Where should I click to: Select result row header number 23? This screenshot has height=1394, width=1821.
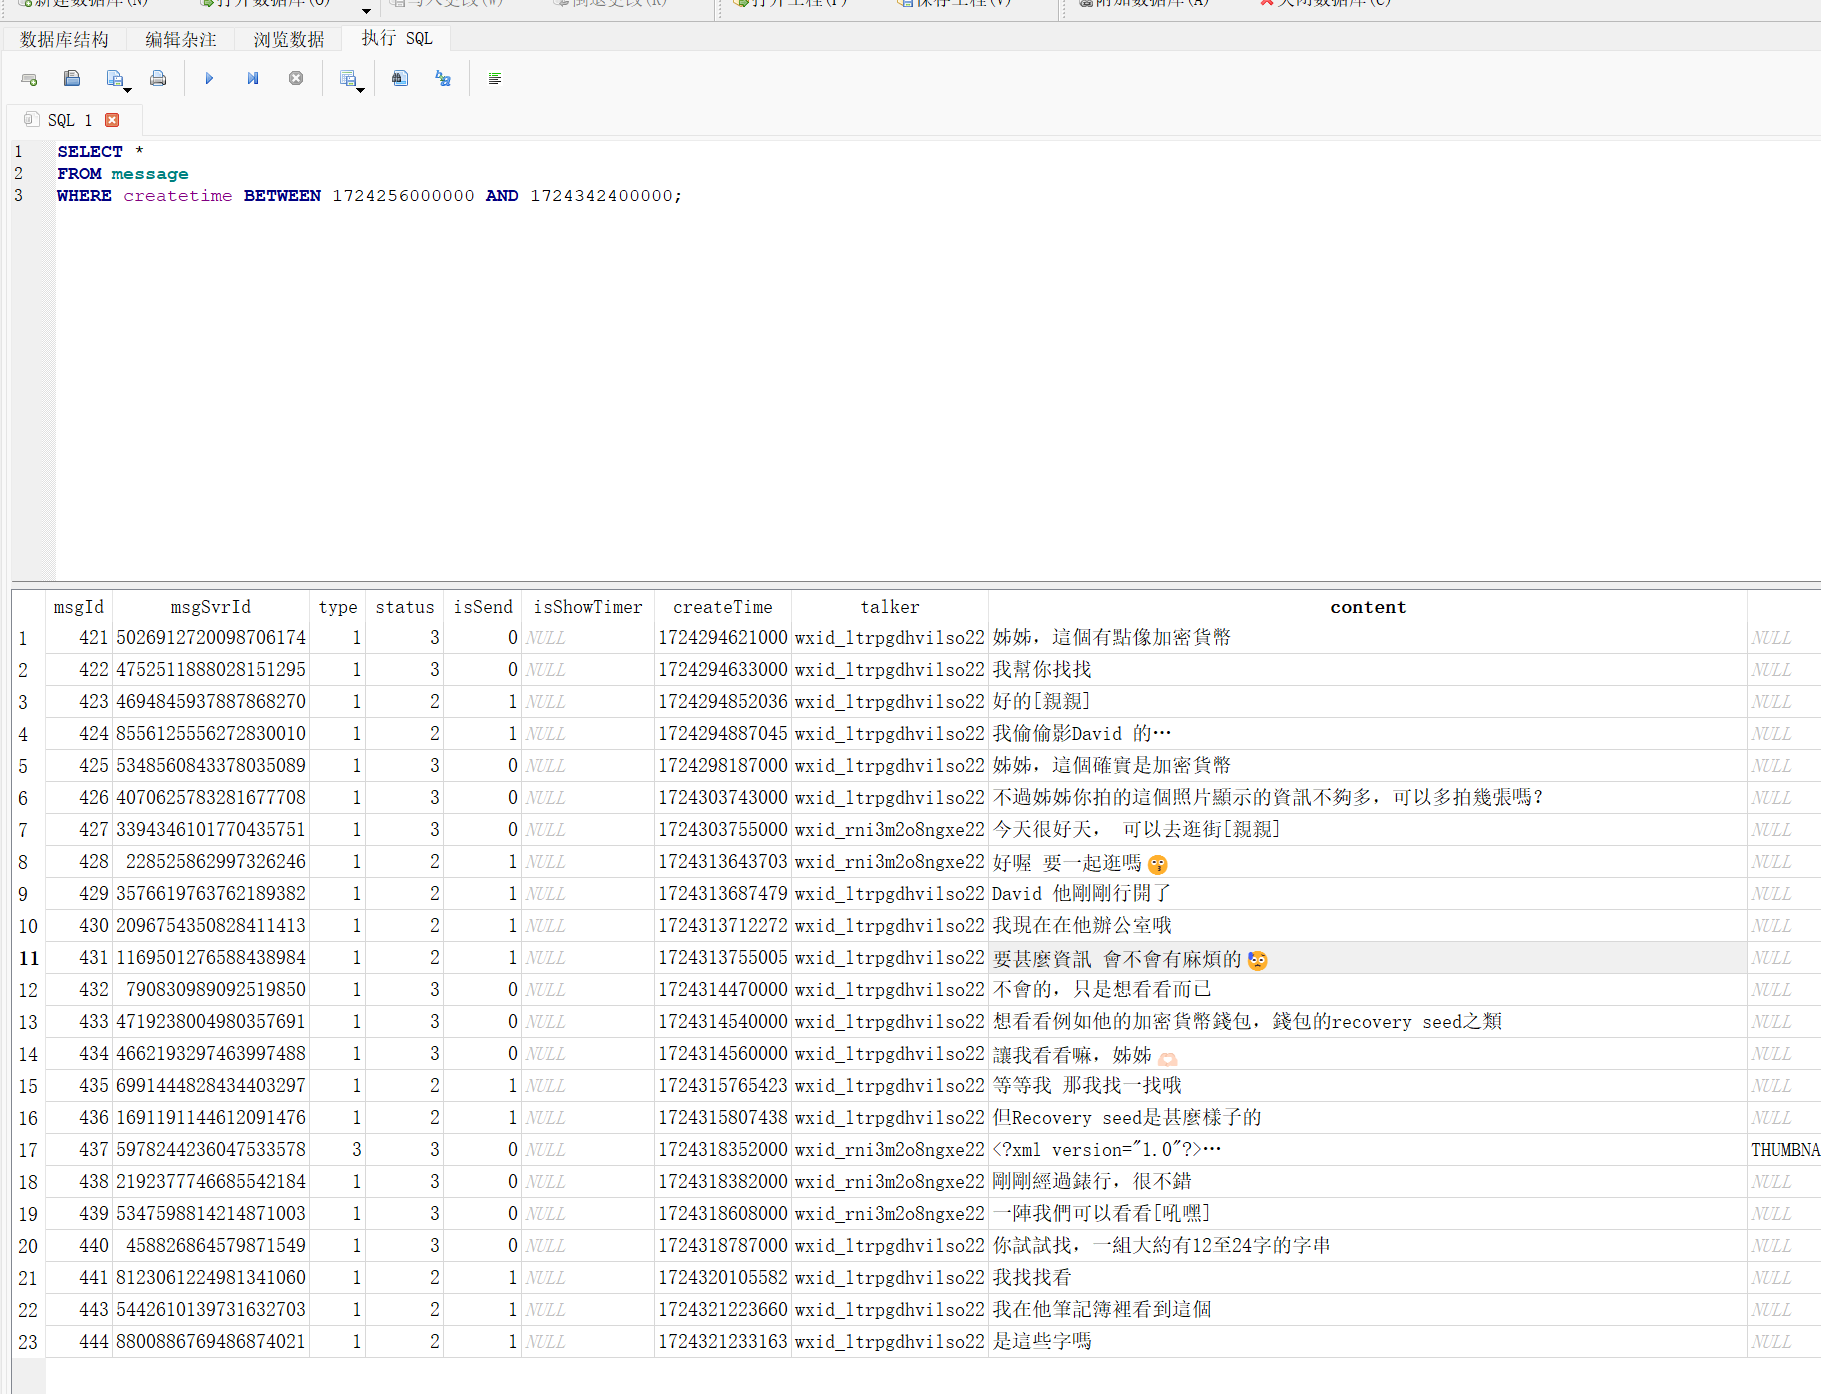28,1342
